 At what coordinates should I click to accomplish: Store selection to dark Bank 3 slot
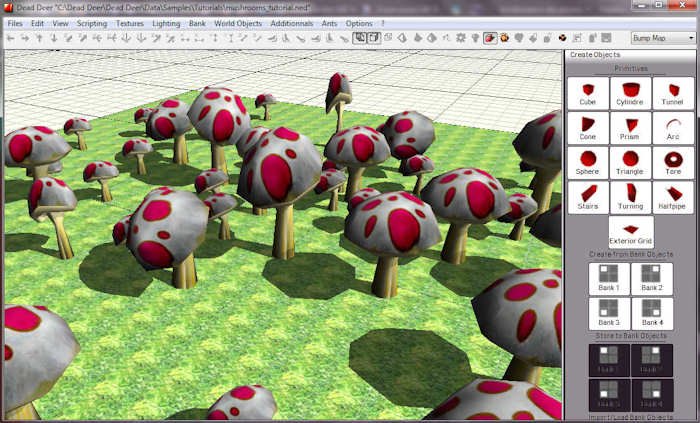pyautogui.click(x=609, y=395)
